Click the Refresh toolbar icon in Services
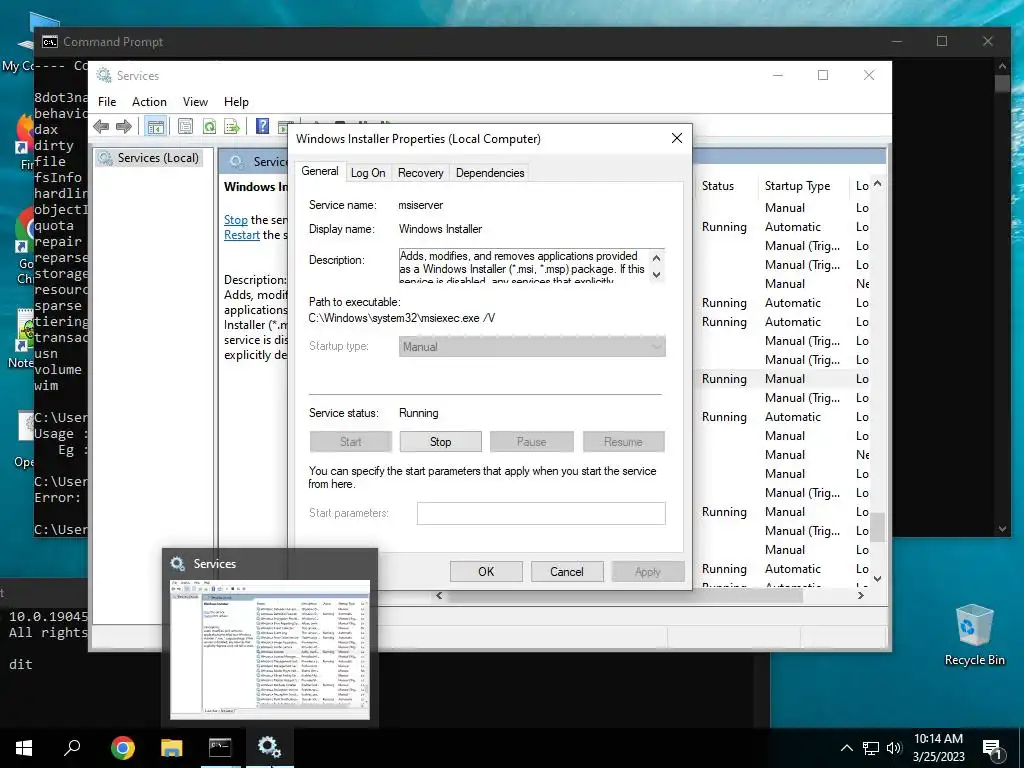 [x=209, y=126]
